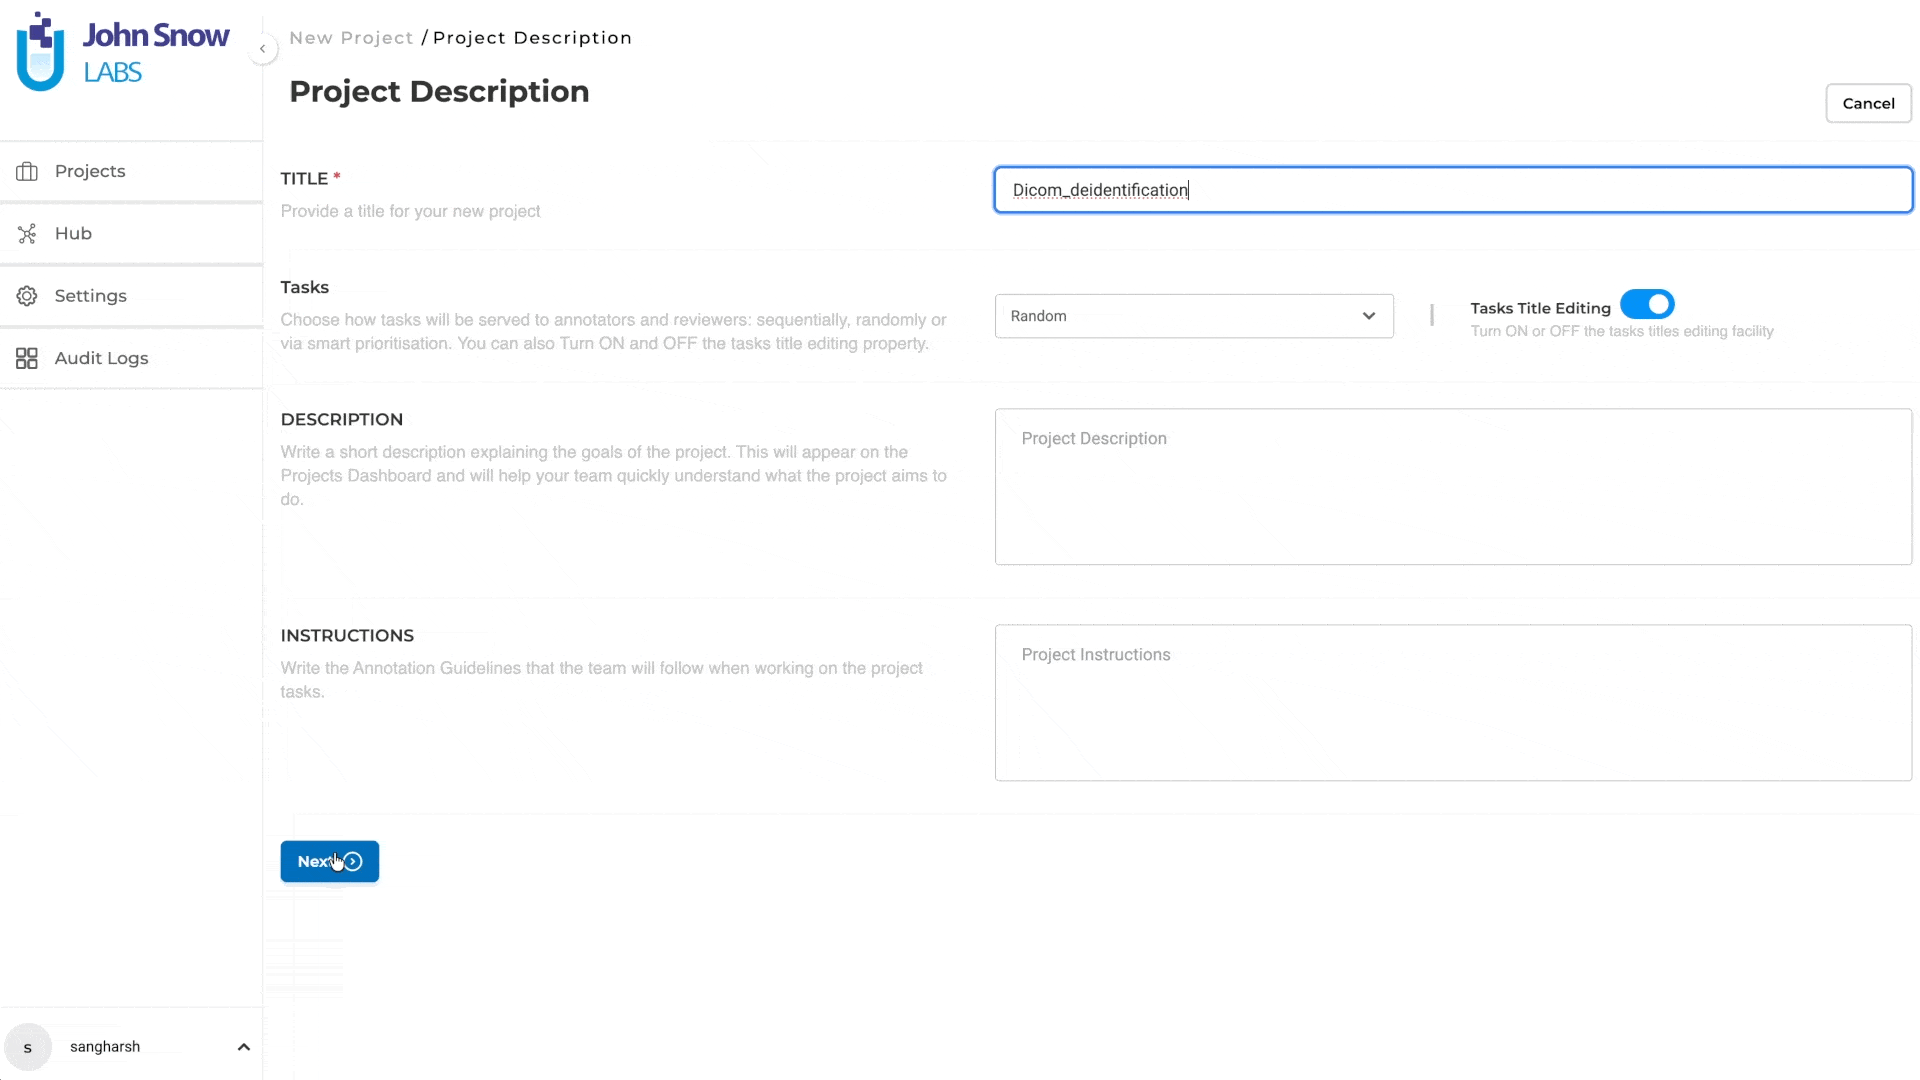Open Settings in the sidebar

(131, 296)
